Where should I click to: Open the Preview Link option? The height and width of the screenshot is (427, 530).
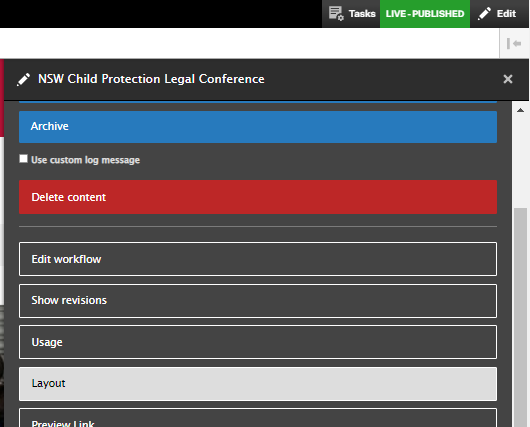coord(258,418)
